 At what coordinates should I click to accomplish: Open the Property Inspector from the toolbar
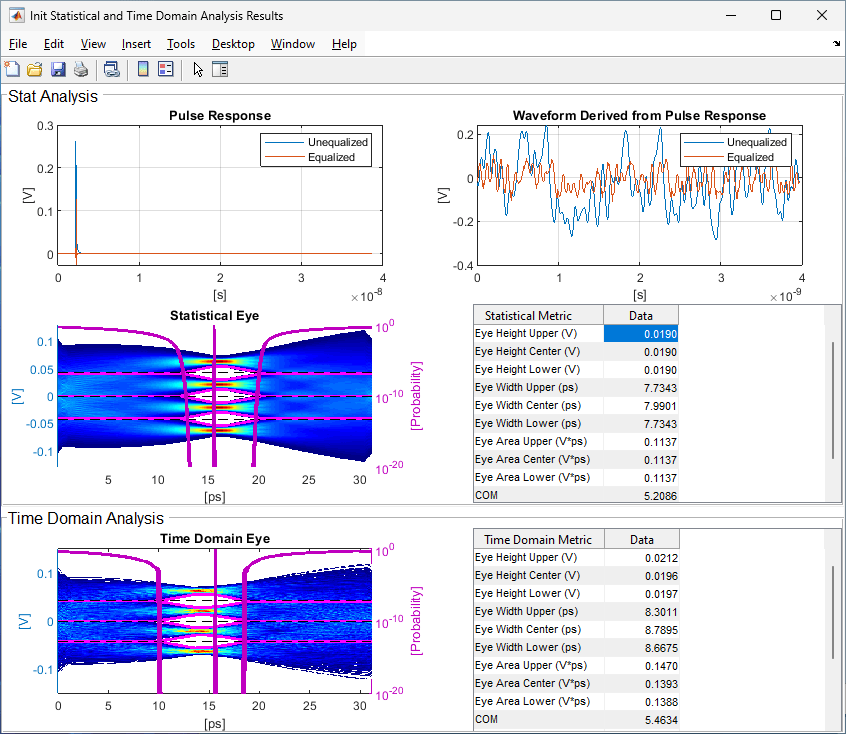[220, 69]
